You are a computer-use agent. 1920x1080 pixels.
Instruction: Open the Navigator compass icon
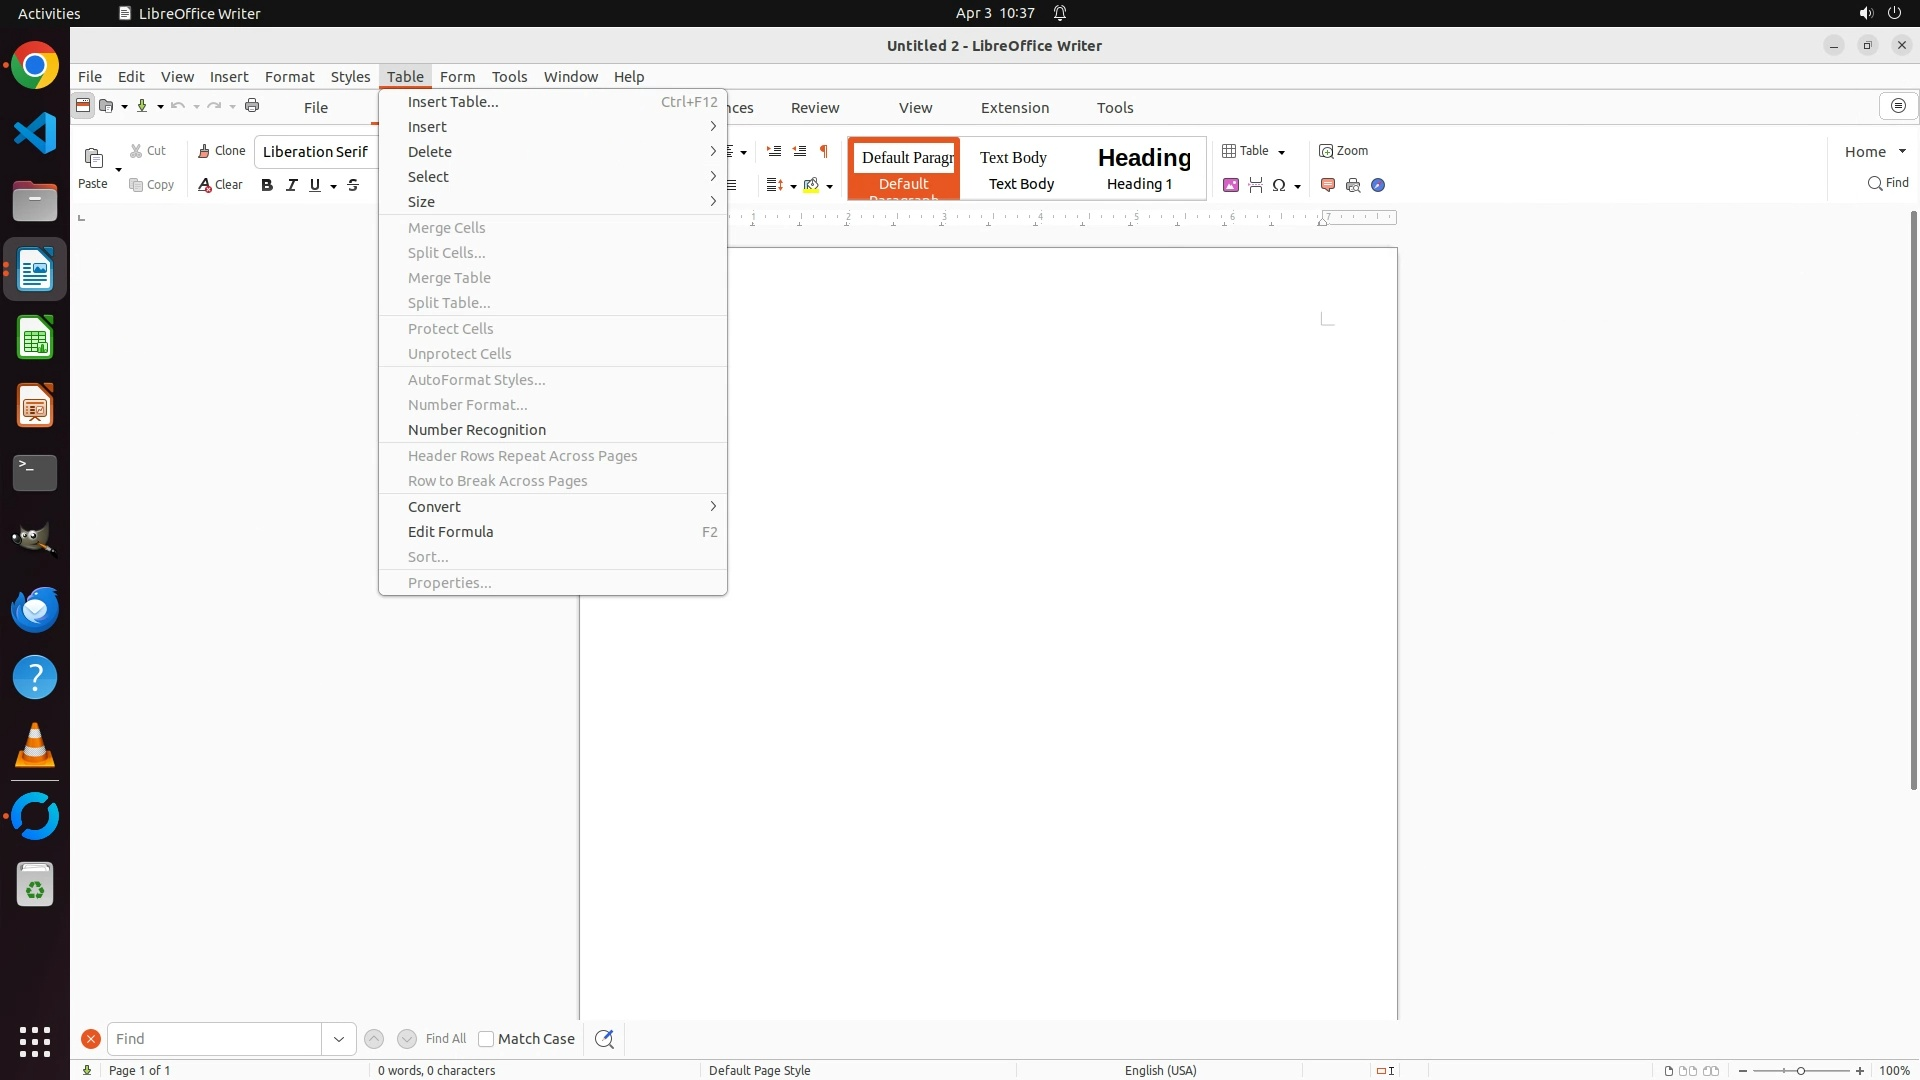[x=1378, y=185]
